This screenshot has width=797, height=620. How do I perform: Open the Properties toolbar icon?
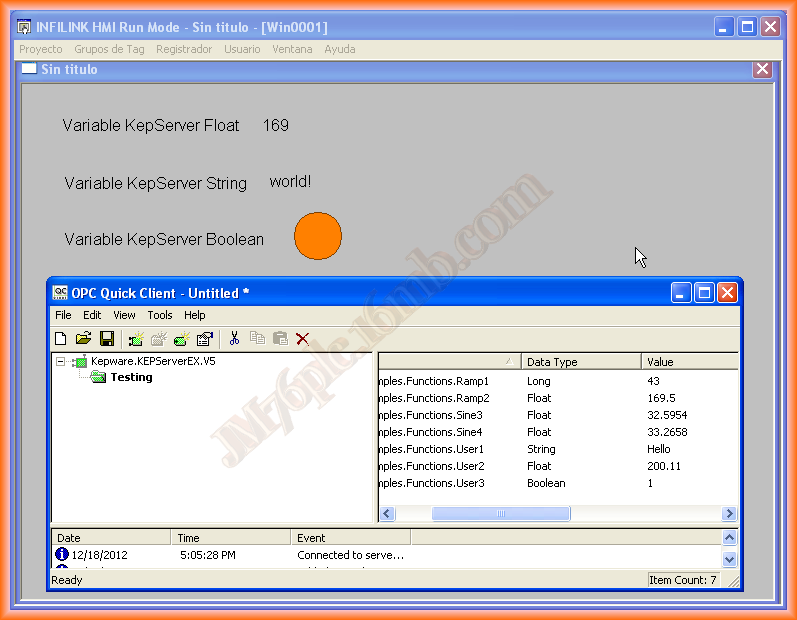[205, 339]
